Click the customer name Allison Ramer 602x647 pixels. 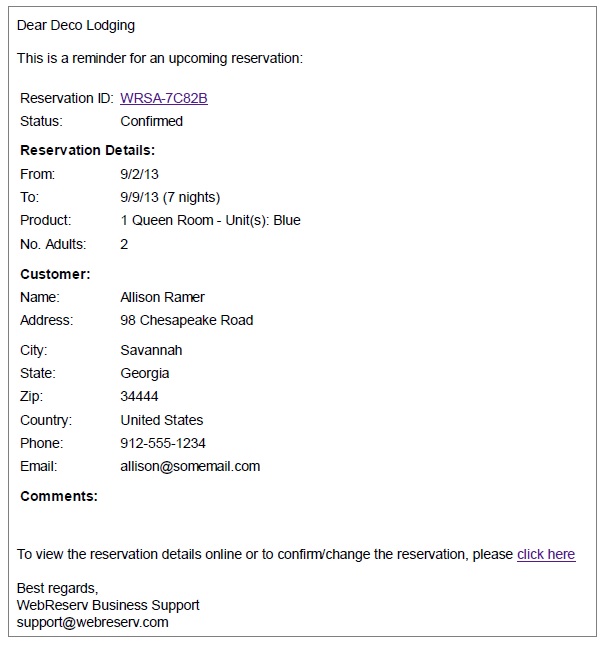pyautogui.click(x=163, y=297)
